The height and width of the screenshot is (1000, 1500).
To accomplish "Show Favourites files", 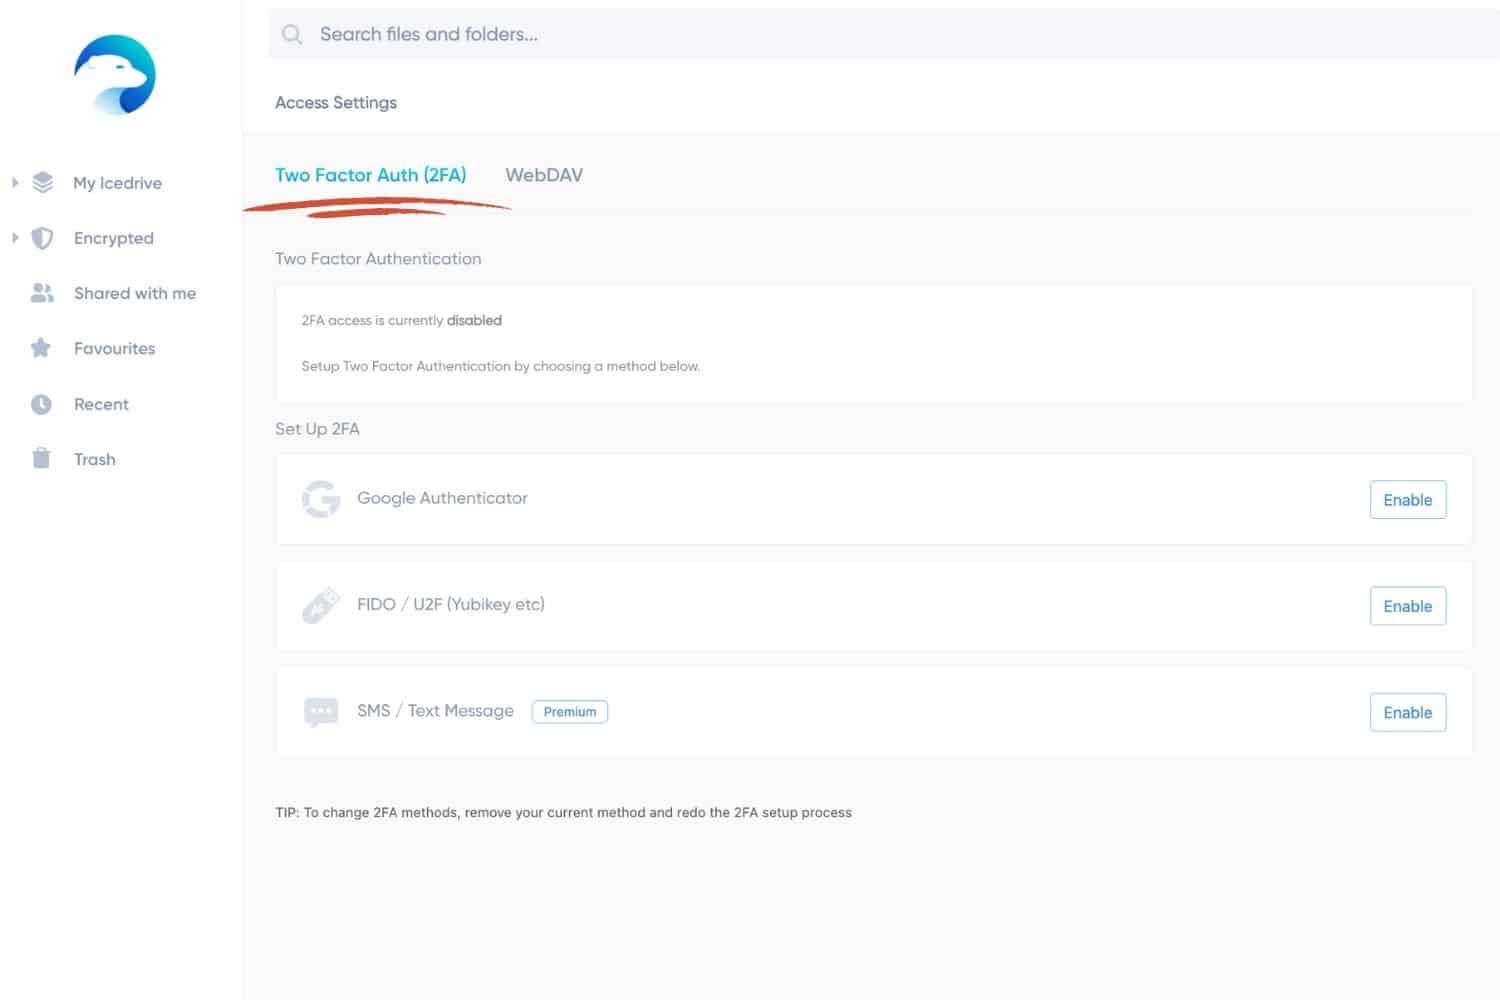I will click(x=114, y=348).
